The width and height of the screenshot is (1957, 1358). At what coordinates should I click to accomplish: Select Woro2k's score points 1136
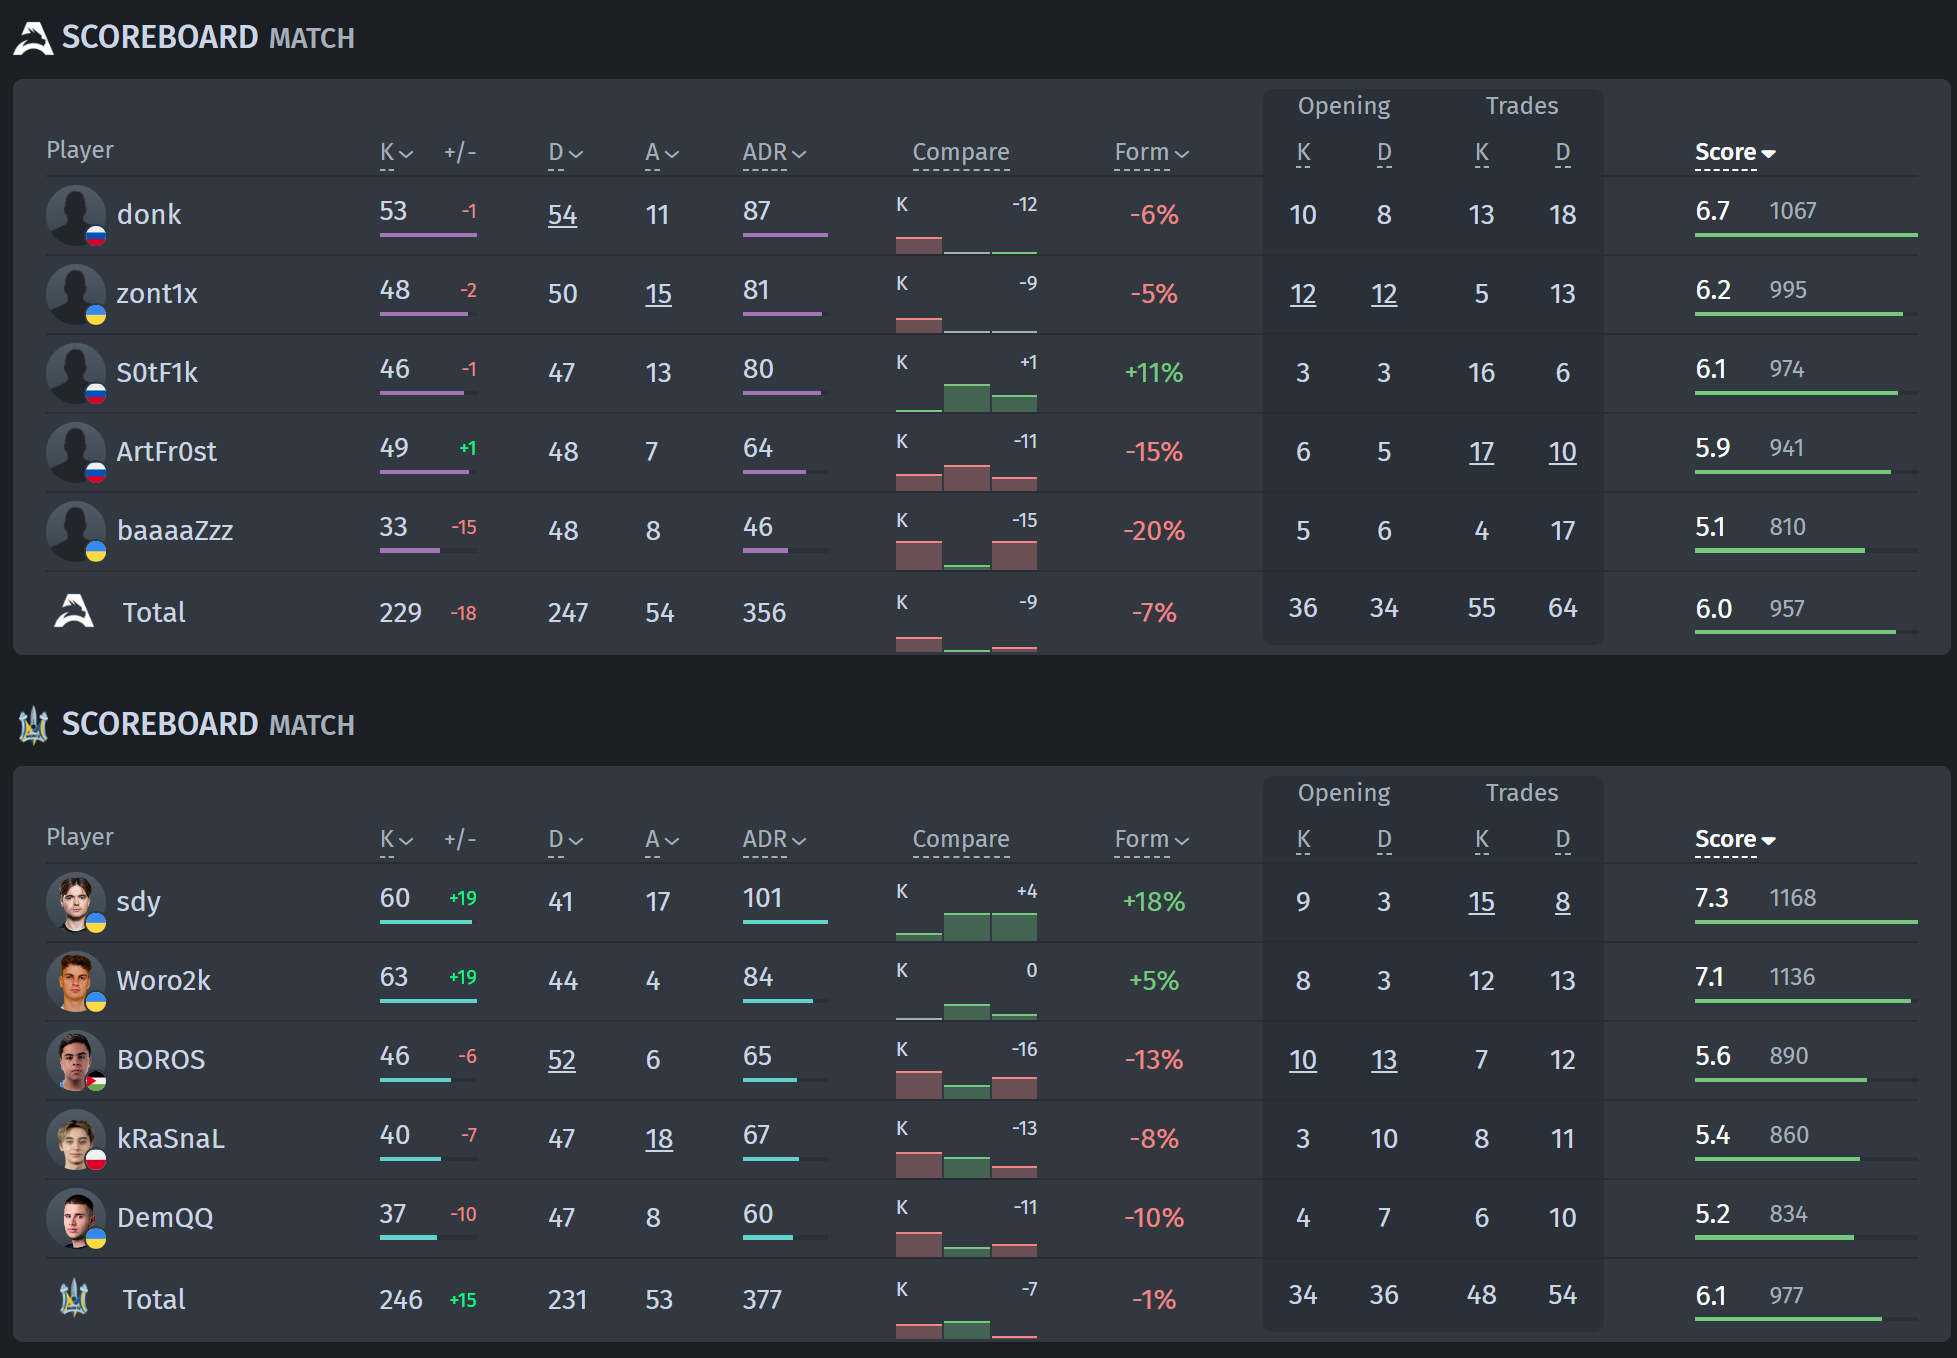pyautogui.click(x=1793, y=977)
